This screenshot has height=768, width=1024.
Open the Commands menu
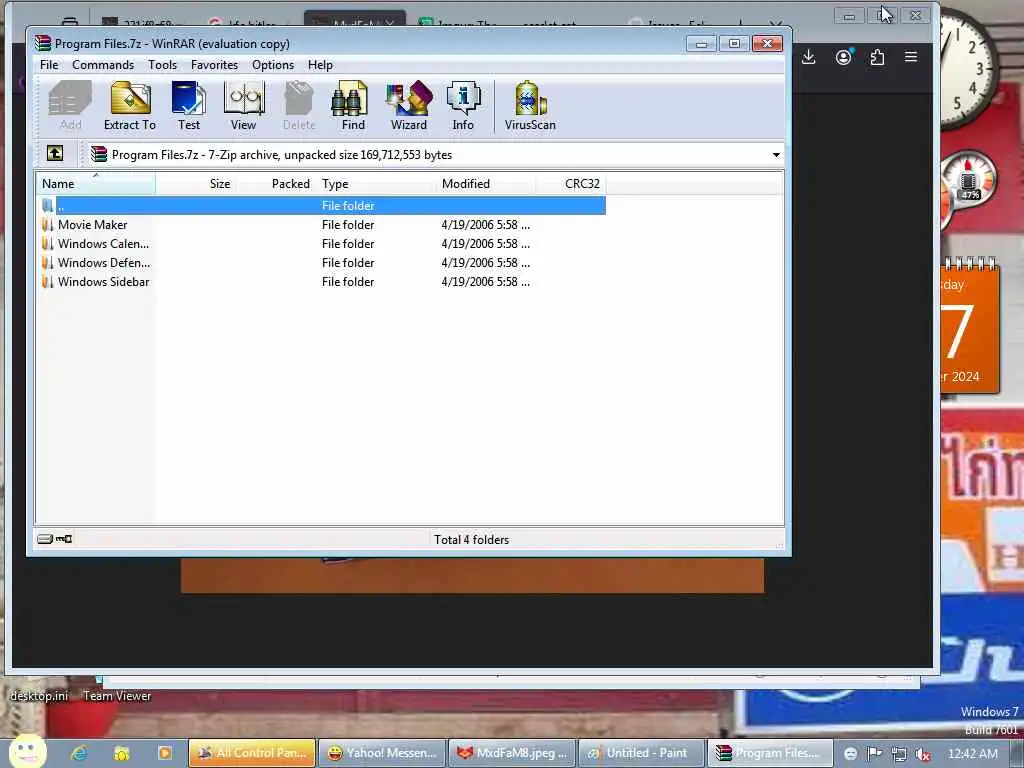tap(103, 65)
